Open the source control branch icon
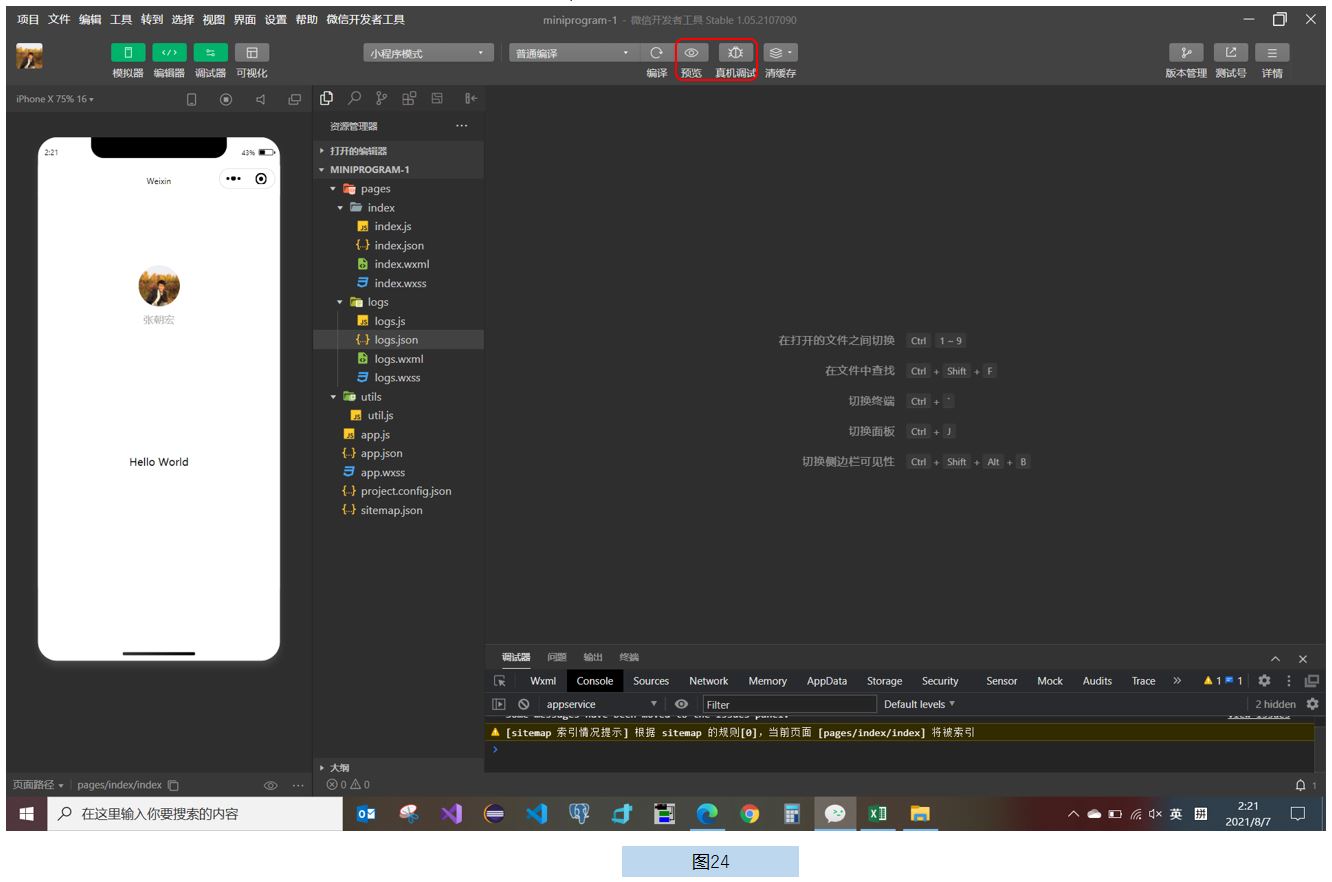The image size is (1332, 882). 381,98
